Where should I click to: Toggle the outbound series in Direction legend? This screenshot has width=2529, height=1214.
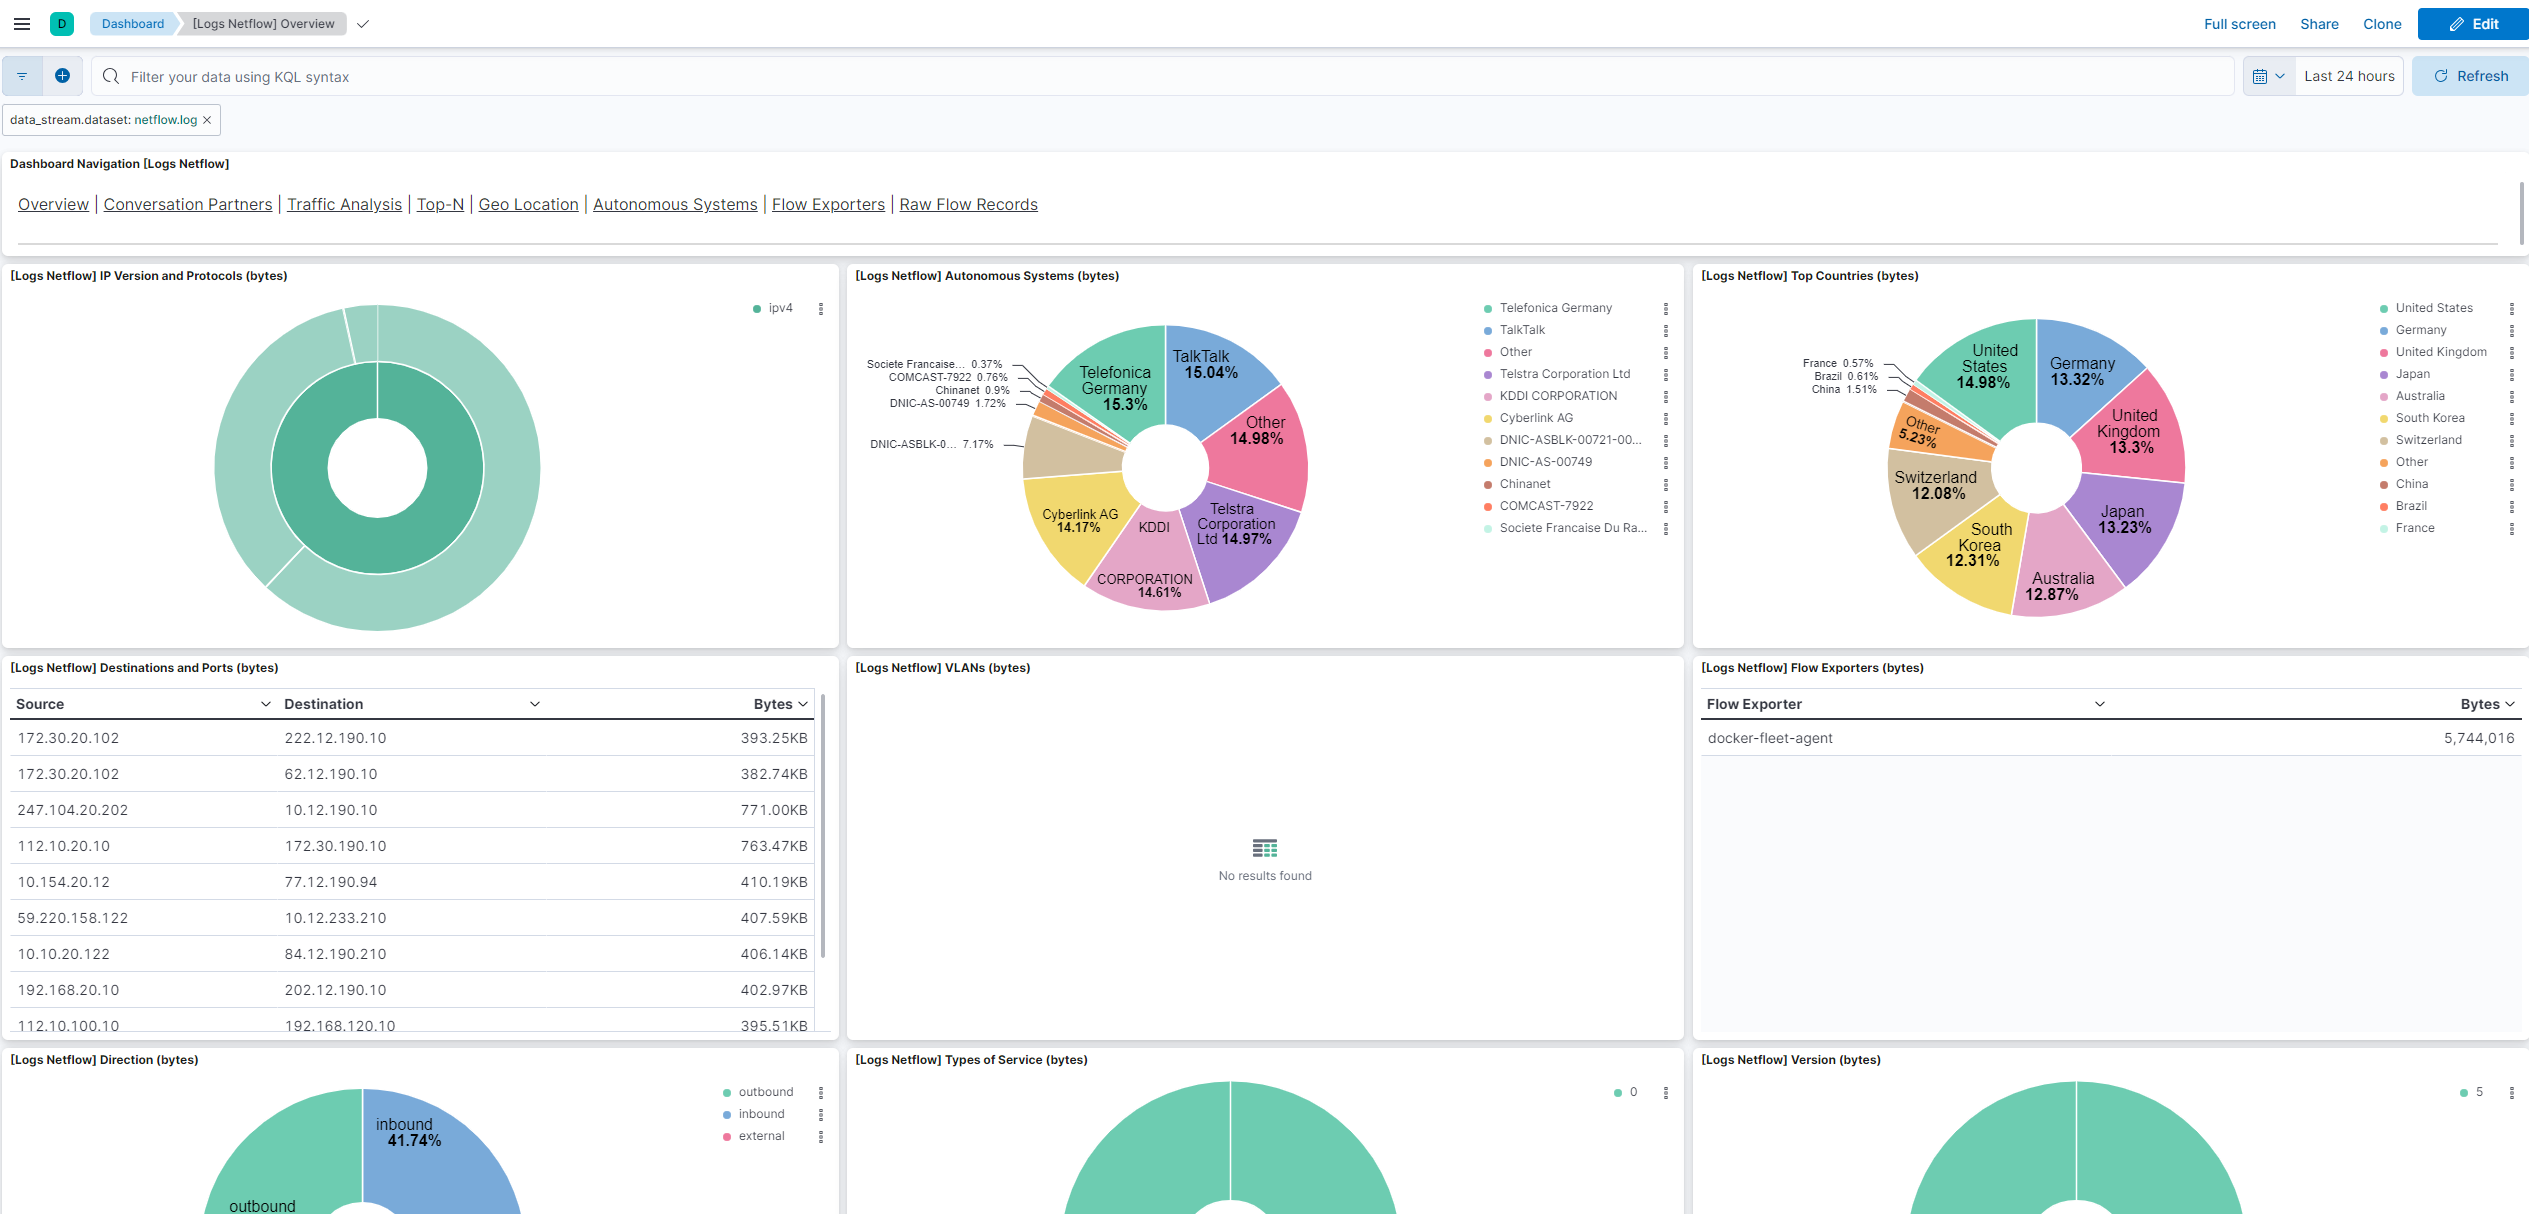pos(766,1091)
